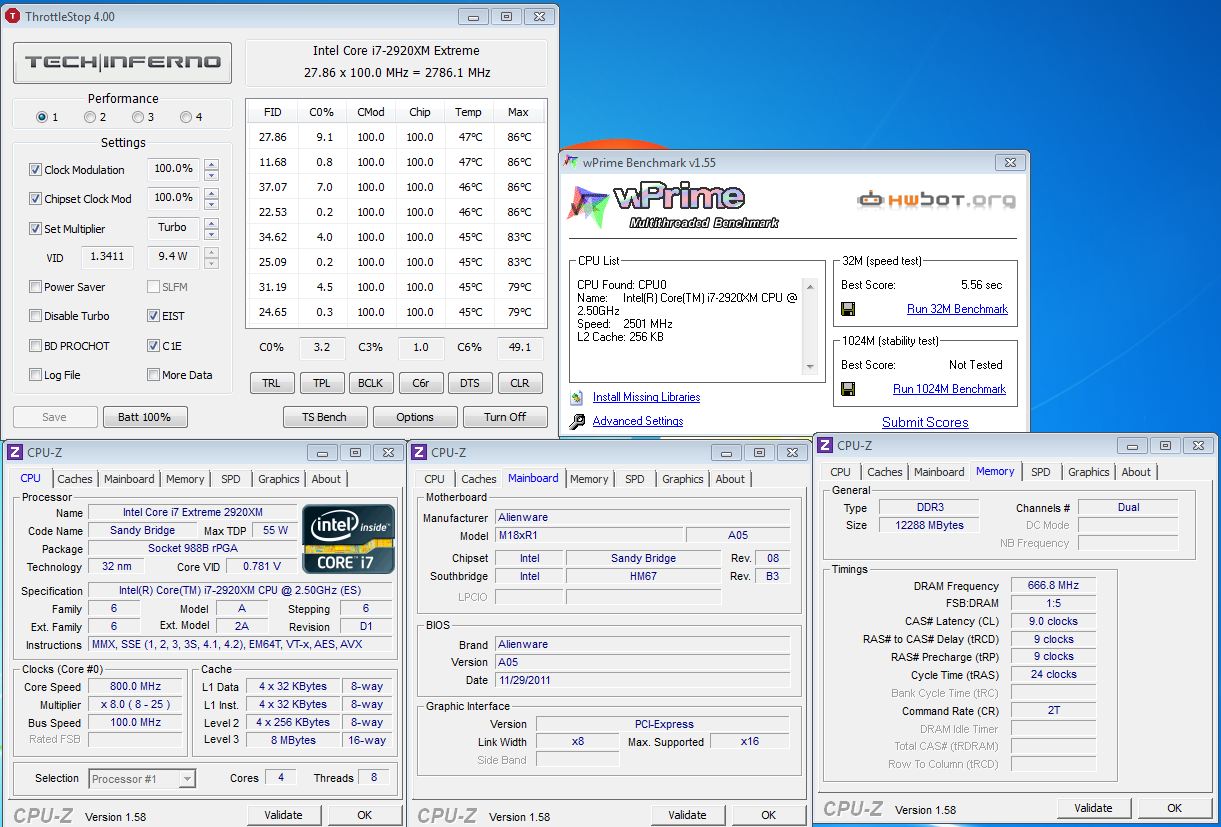This screenshot has width=1221, height=827.
Task: Switch to Caches tab in CPU-Z CPU window
Action: tap(75, 479)
